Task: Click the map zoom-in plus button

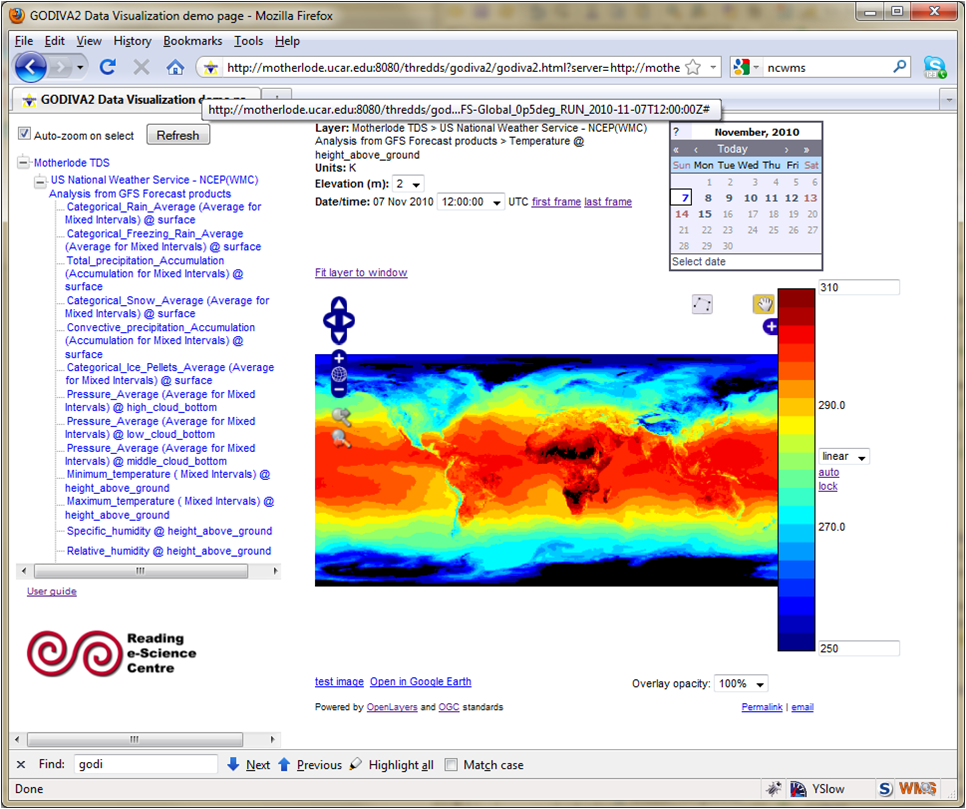Action: coord(339,357)
